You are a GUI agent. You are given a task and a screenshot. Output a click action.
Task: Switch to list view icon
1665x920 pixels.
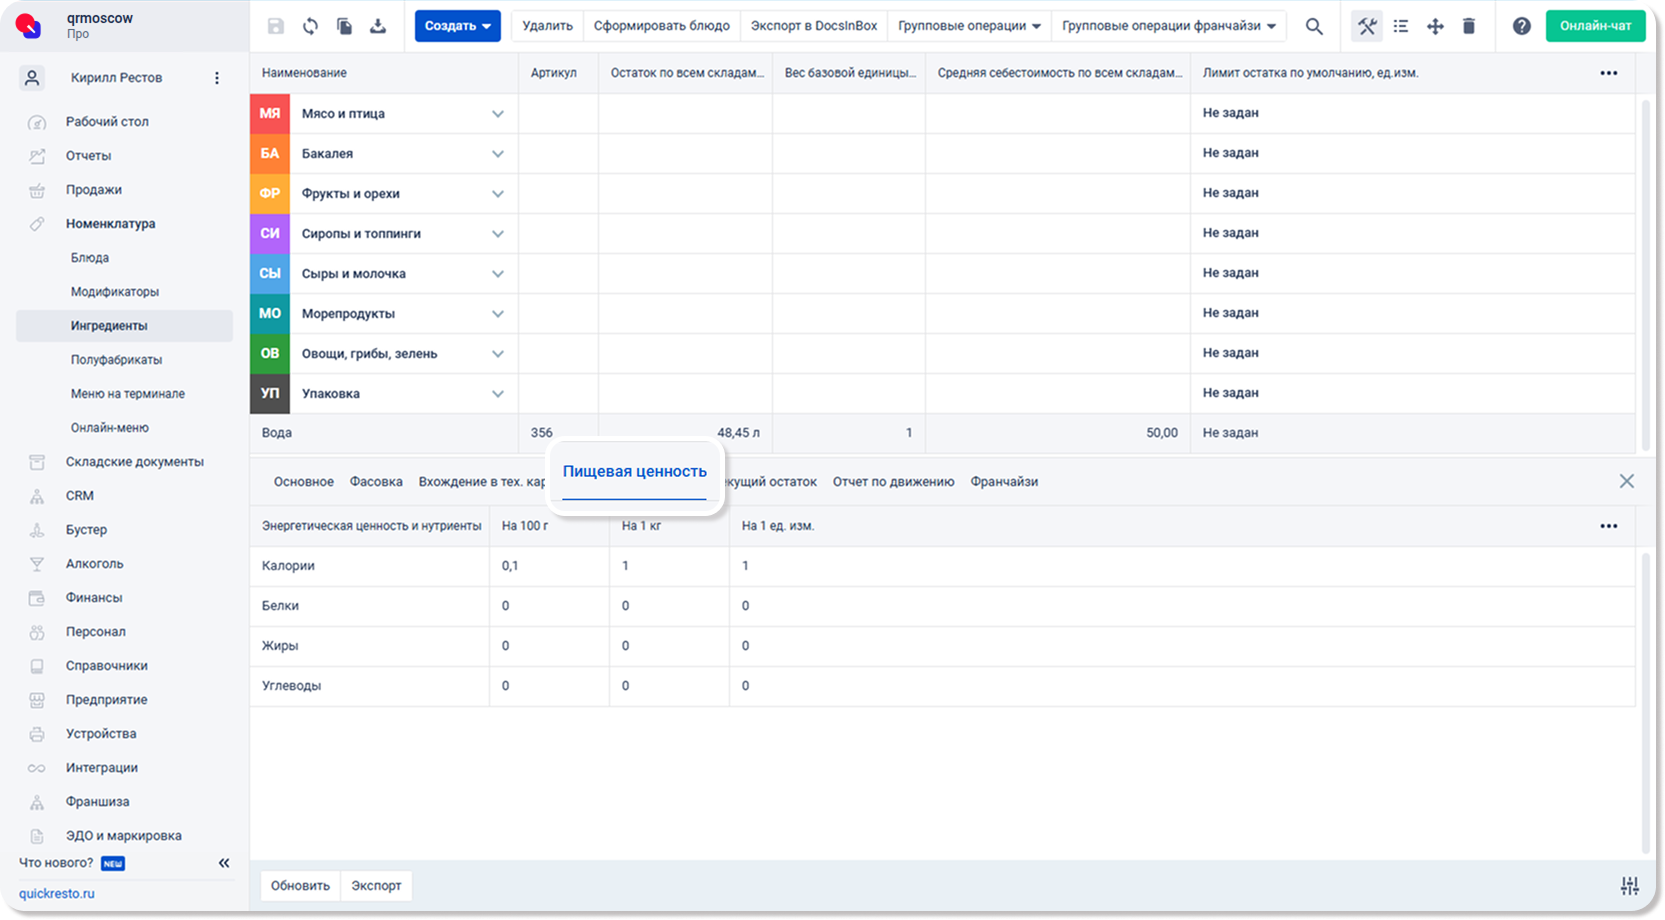[x=1401, y=26]
